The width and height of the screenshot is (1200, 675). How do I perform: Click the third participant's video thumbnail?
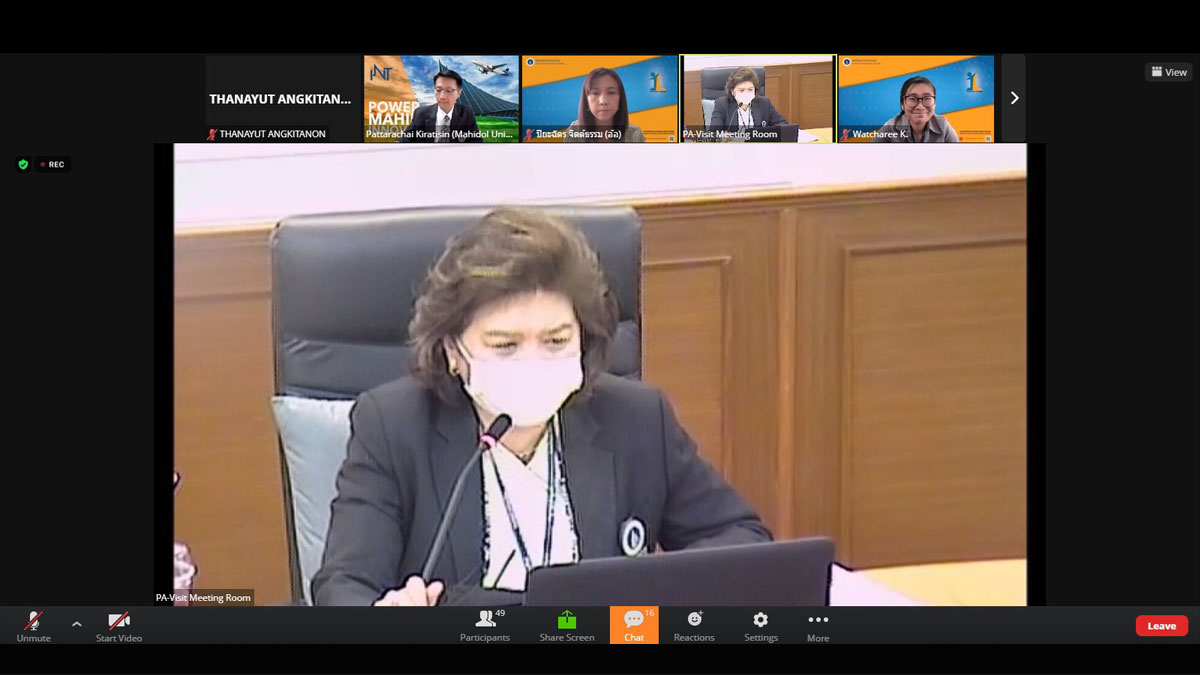[x=599, y=98]
